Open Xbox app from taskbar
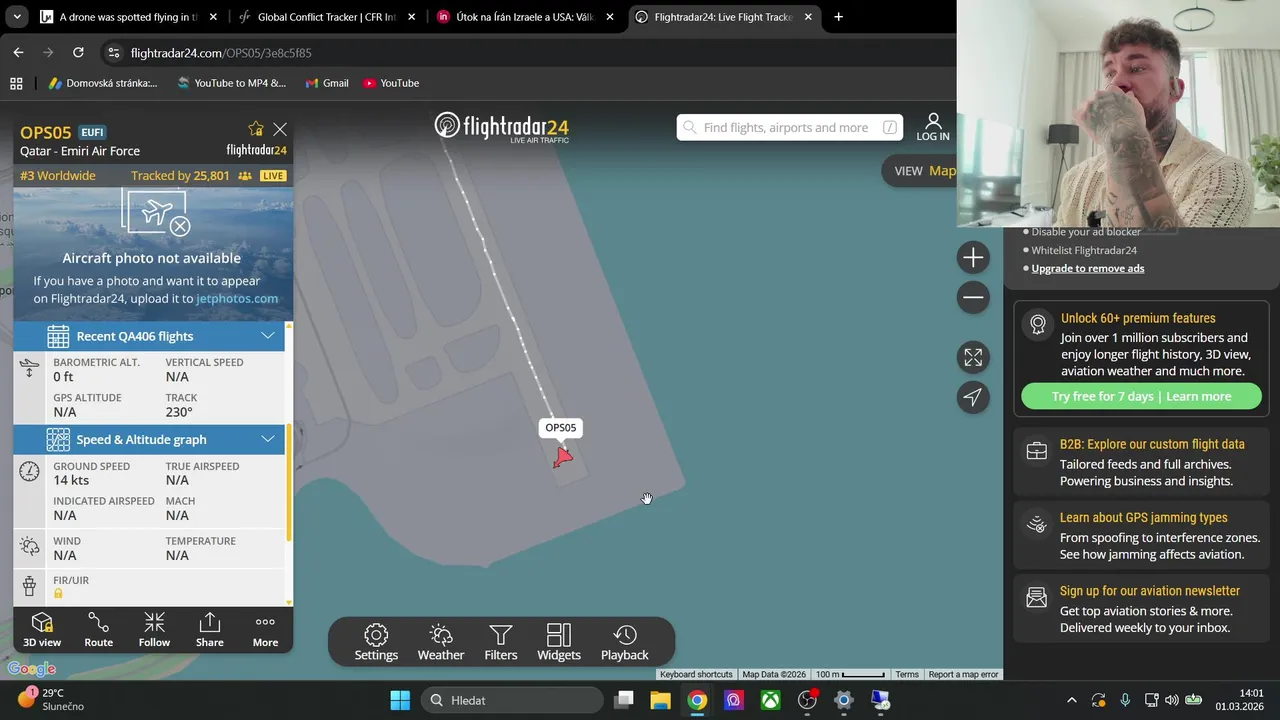The height and width of the screenshot is (720, 1280). [770, 700]
